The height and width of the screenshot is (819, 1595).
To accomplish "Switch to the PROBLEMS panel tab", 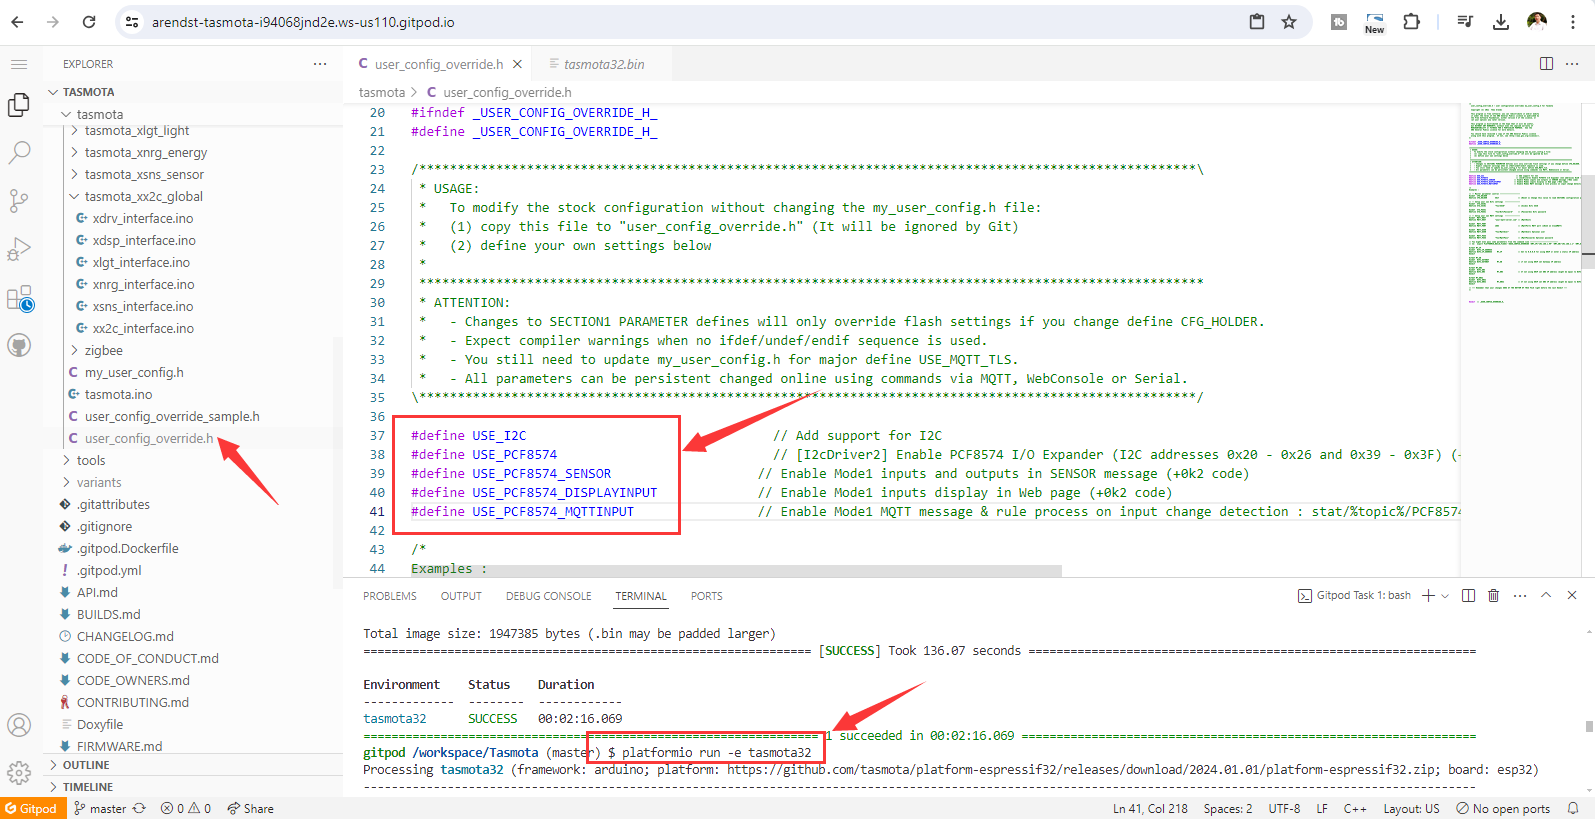I will coord(389,596).
